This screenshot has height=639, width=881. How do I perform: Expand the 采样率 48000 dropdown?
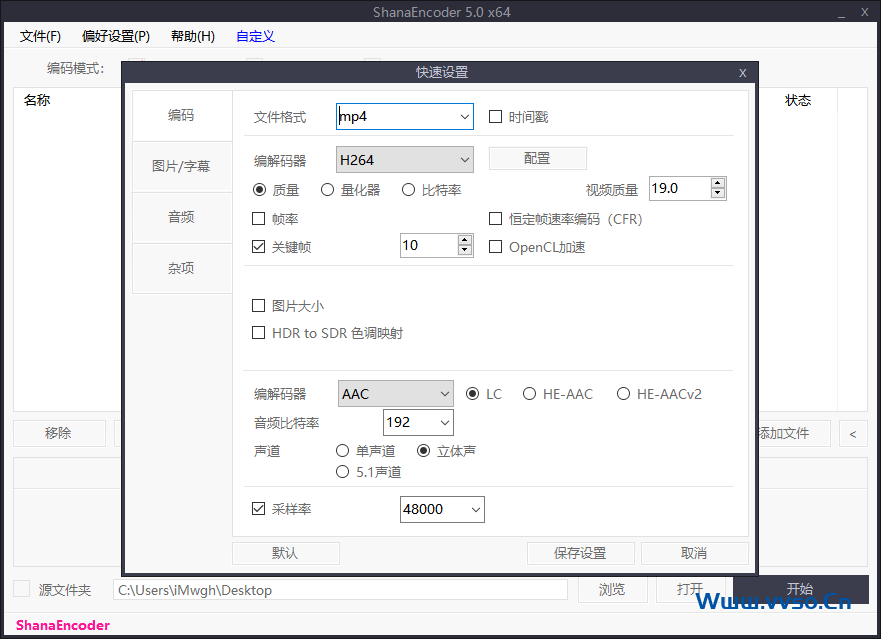pos(442,509)
